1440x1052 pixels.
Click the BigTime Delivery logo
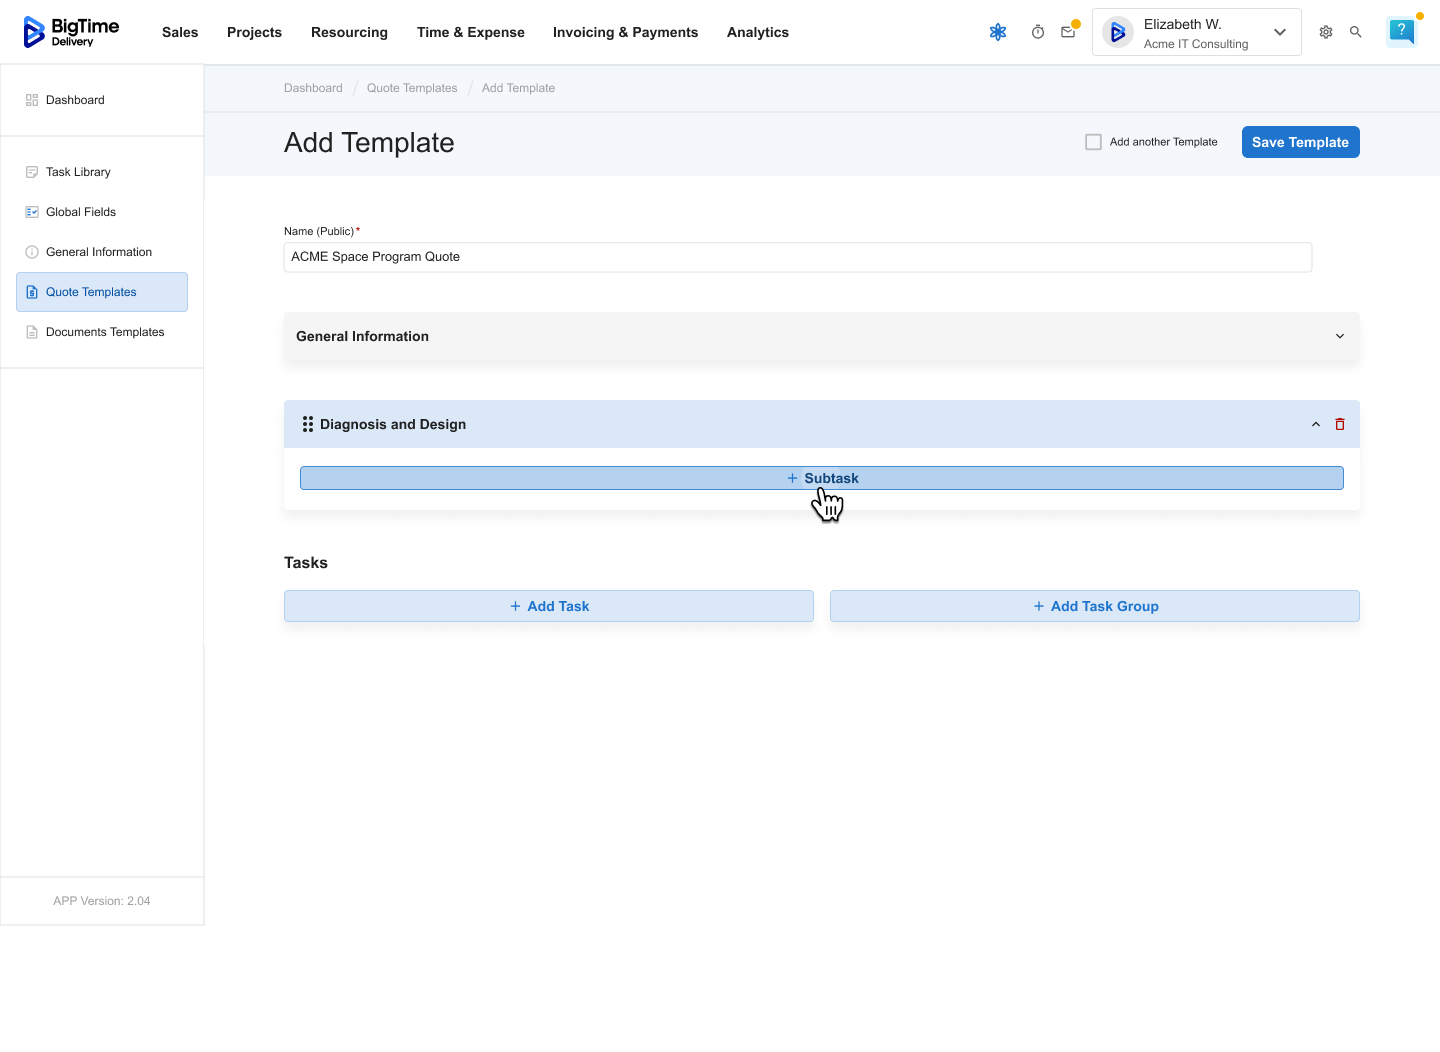coord(71,32)
